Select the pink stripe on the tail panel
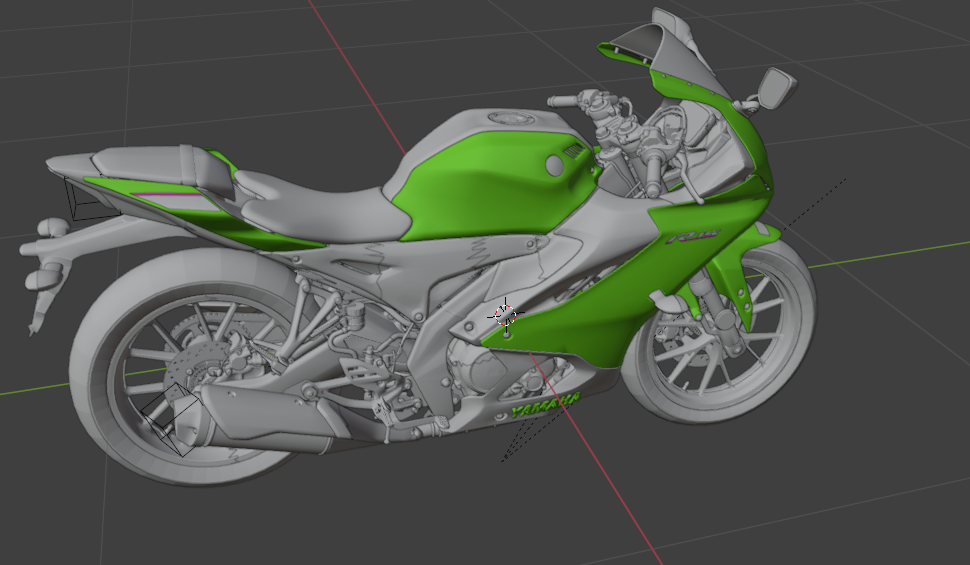Screen dimensions: 970x565 (x=167, y=196)
